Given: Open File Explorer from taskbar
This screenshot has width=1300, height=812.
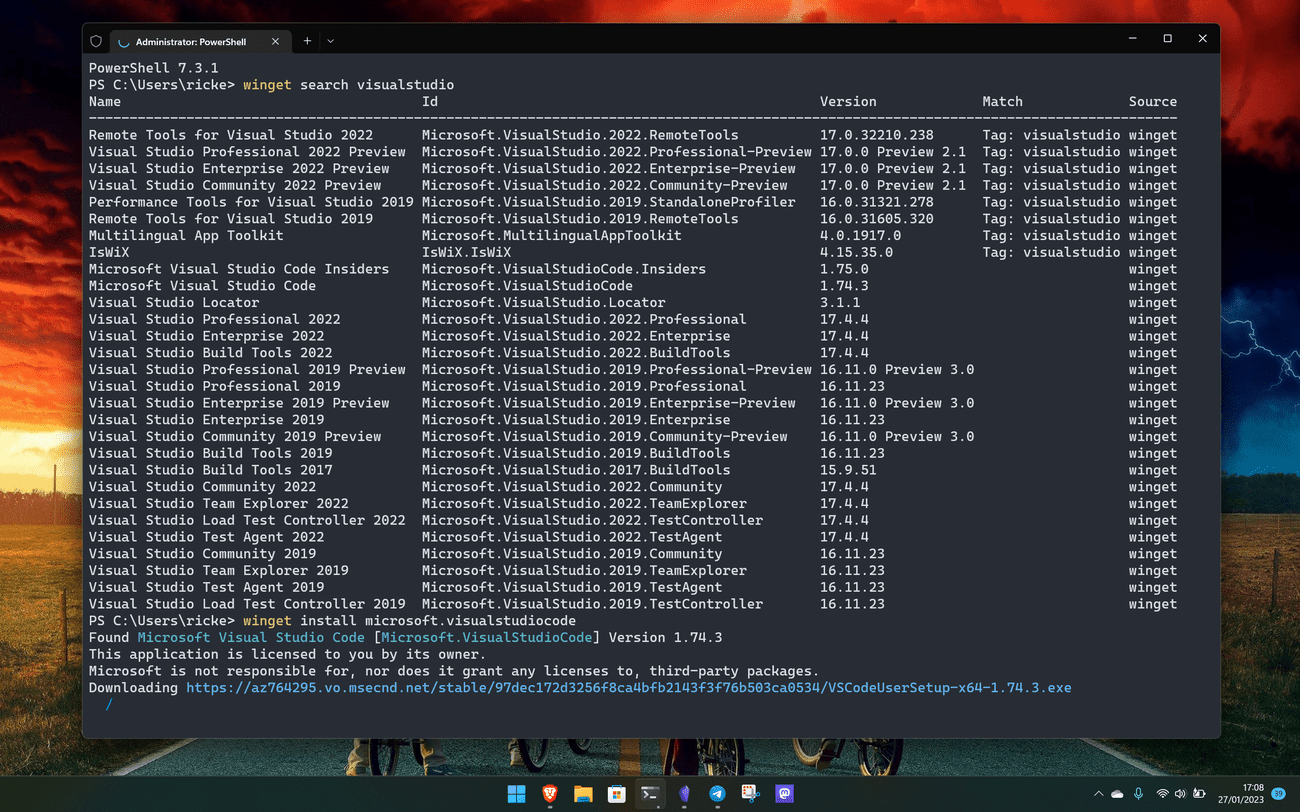Looking at the screenshot, I should [x=583, y=794].
